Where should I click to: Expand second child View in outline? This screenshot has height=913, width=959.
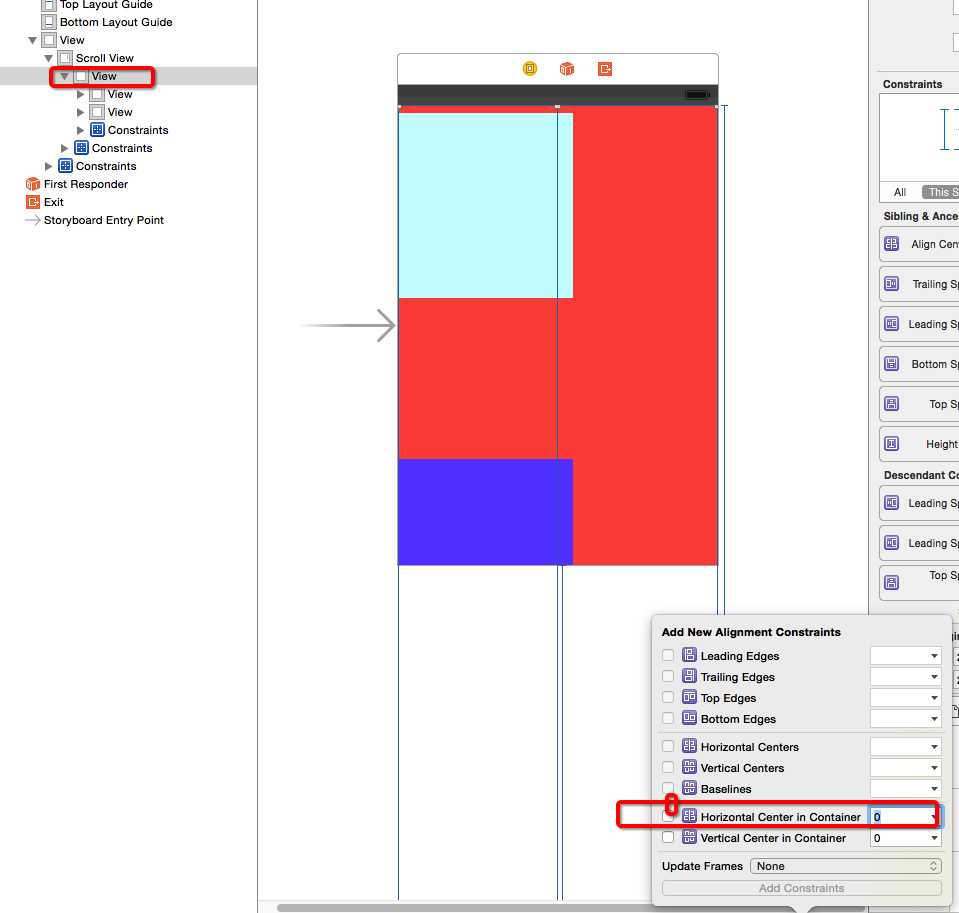(80, 113)
